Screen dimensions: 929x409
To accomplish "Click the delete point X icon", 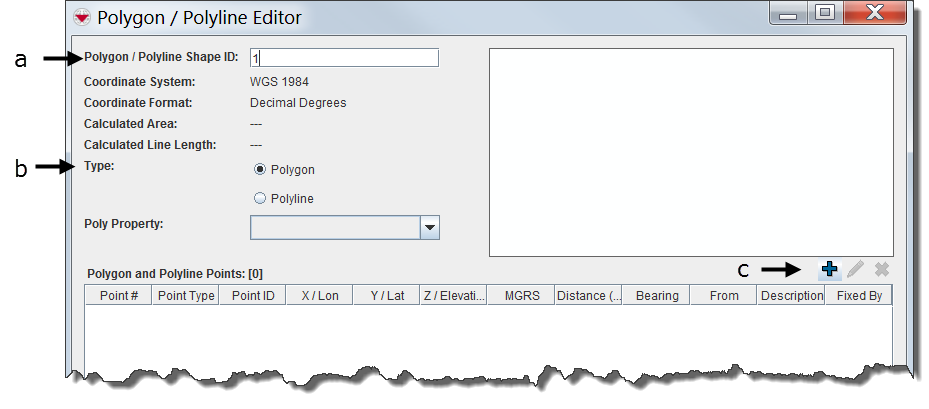I will click(881, 270).
